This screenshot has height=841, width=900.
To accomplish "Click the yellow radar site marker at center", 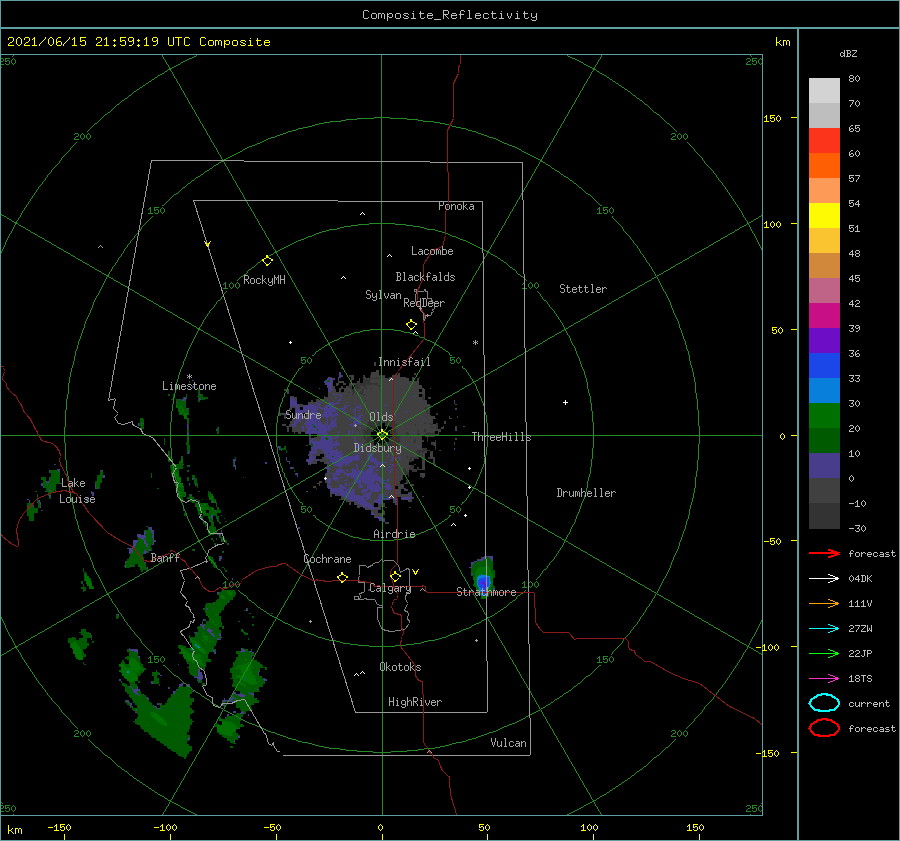I will point(382,435).
